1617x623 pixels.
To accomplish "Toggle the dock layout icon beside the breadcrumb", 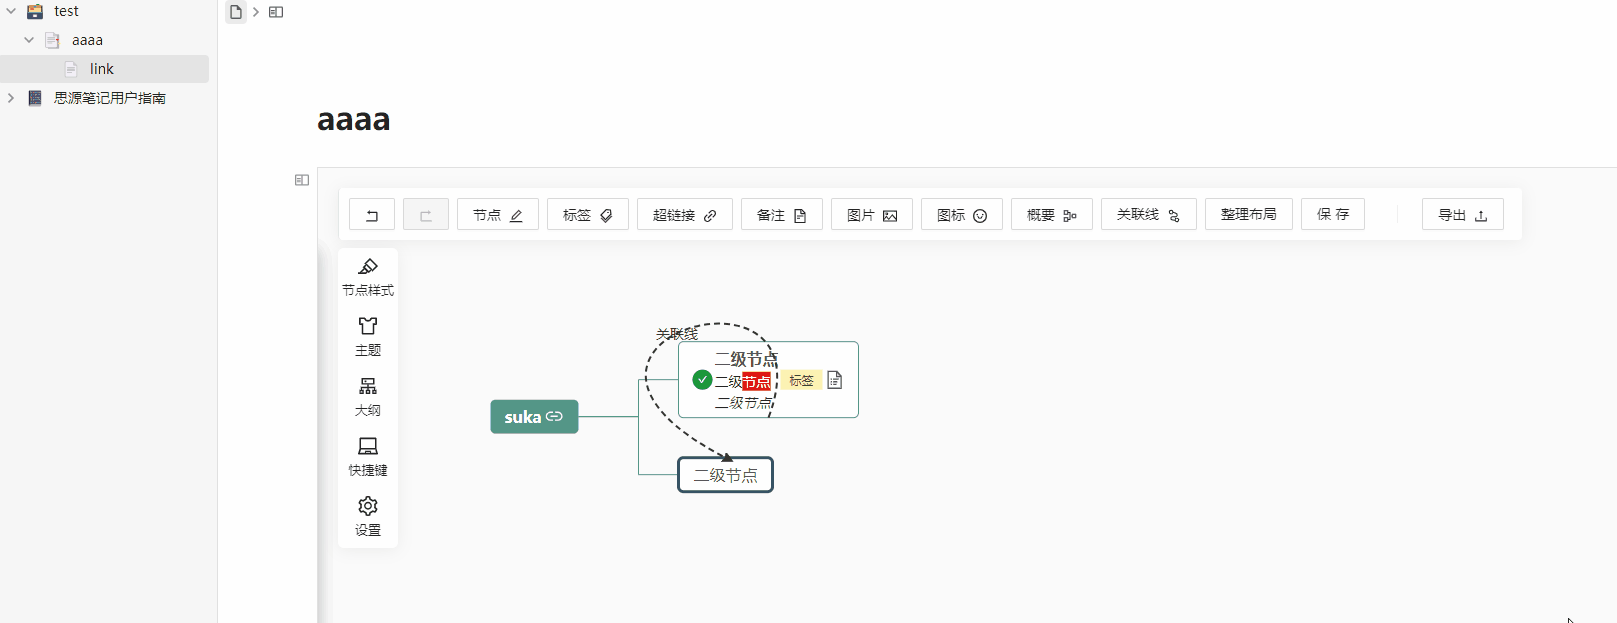I will 276,12.
